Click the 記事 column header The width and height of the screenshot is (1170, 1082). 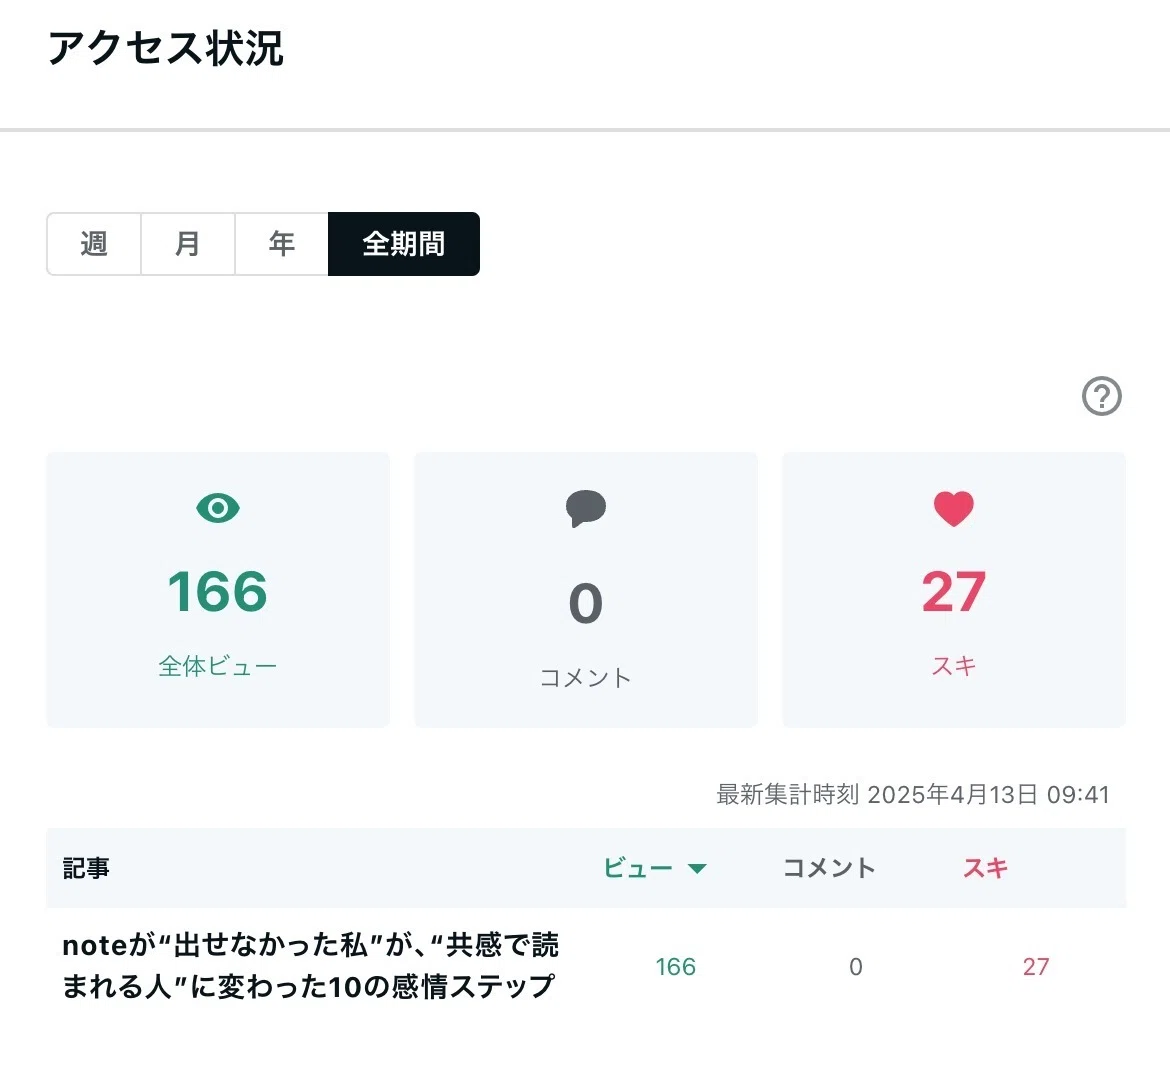(86, 868)
